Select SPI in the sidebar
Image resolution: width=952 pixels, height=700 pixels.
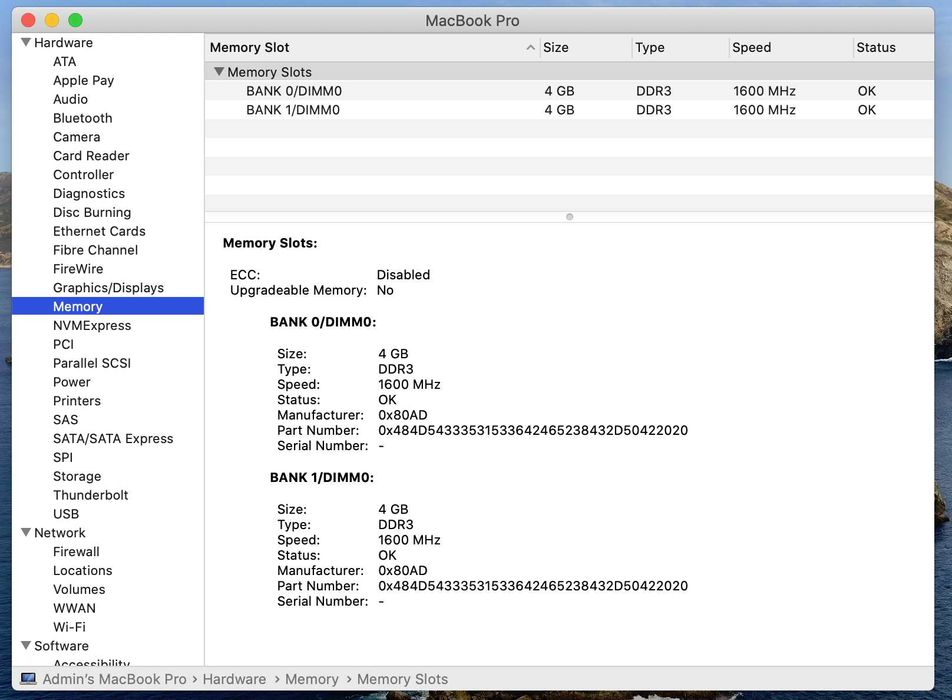[x=63, y=457]
